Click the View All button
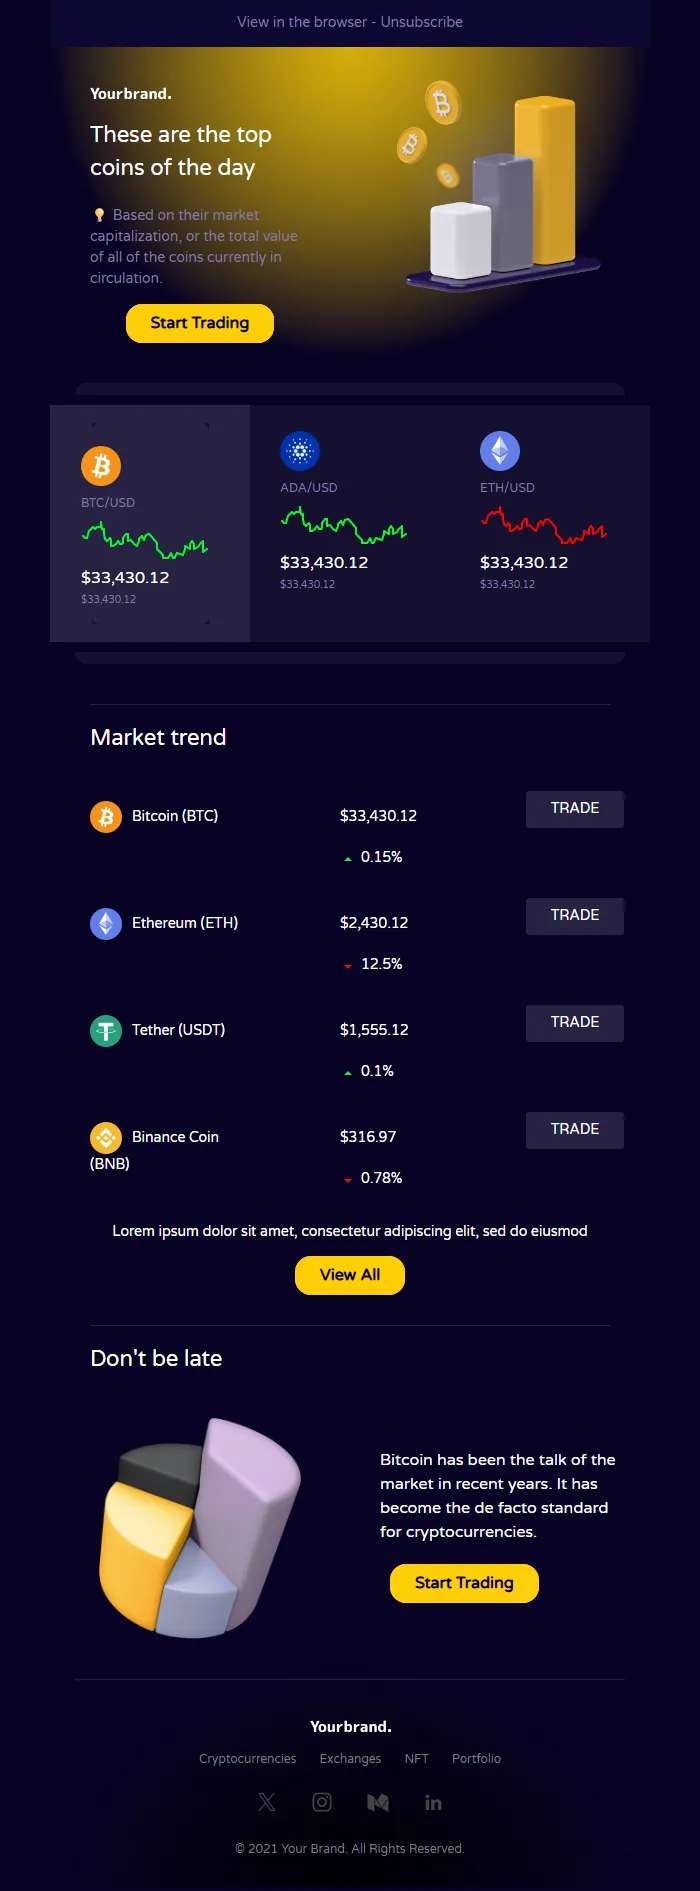700x1891 pixels. pos(350,1275)
